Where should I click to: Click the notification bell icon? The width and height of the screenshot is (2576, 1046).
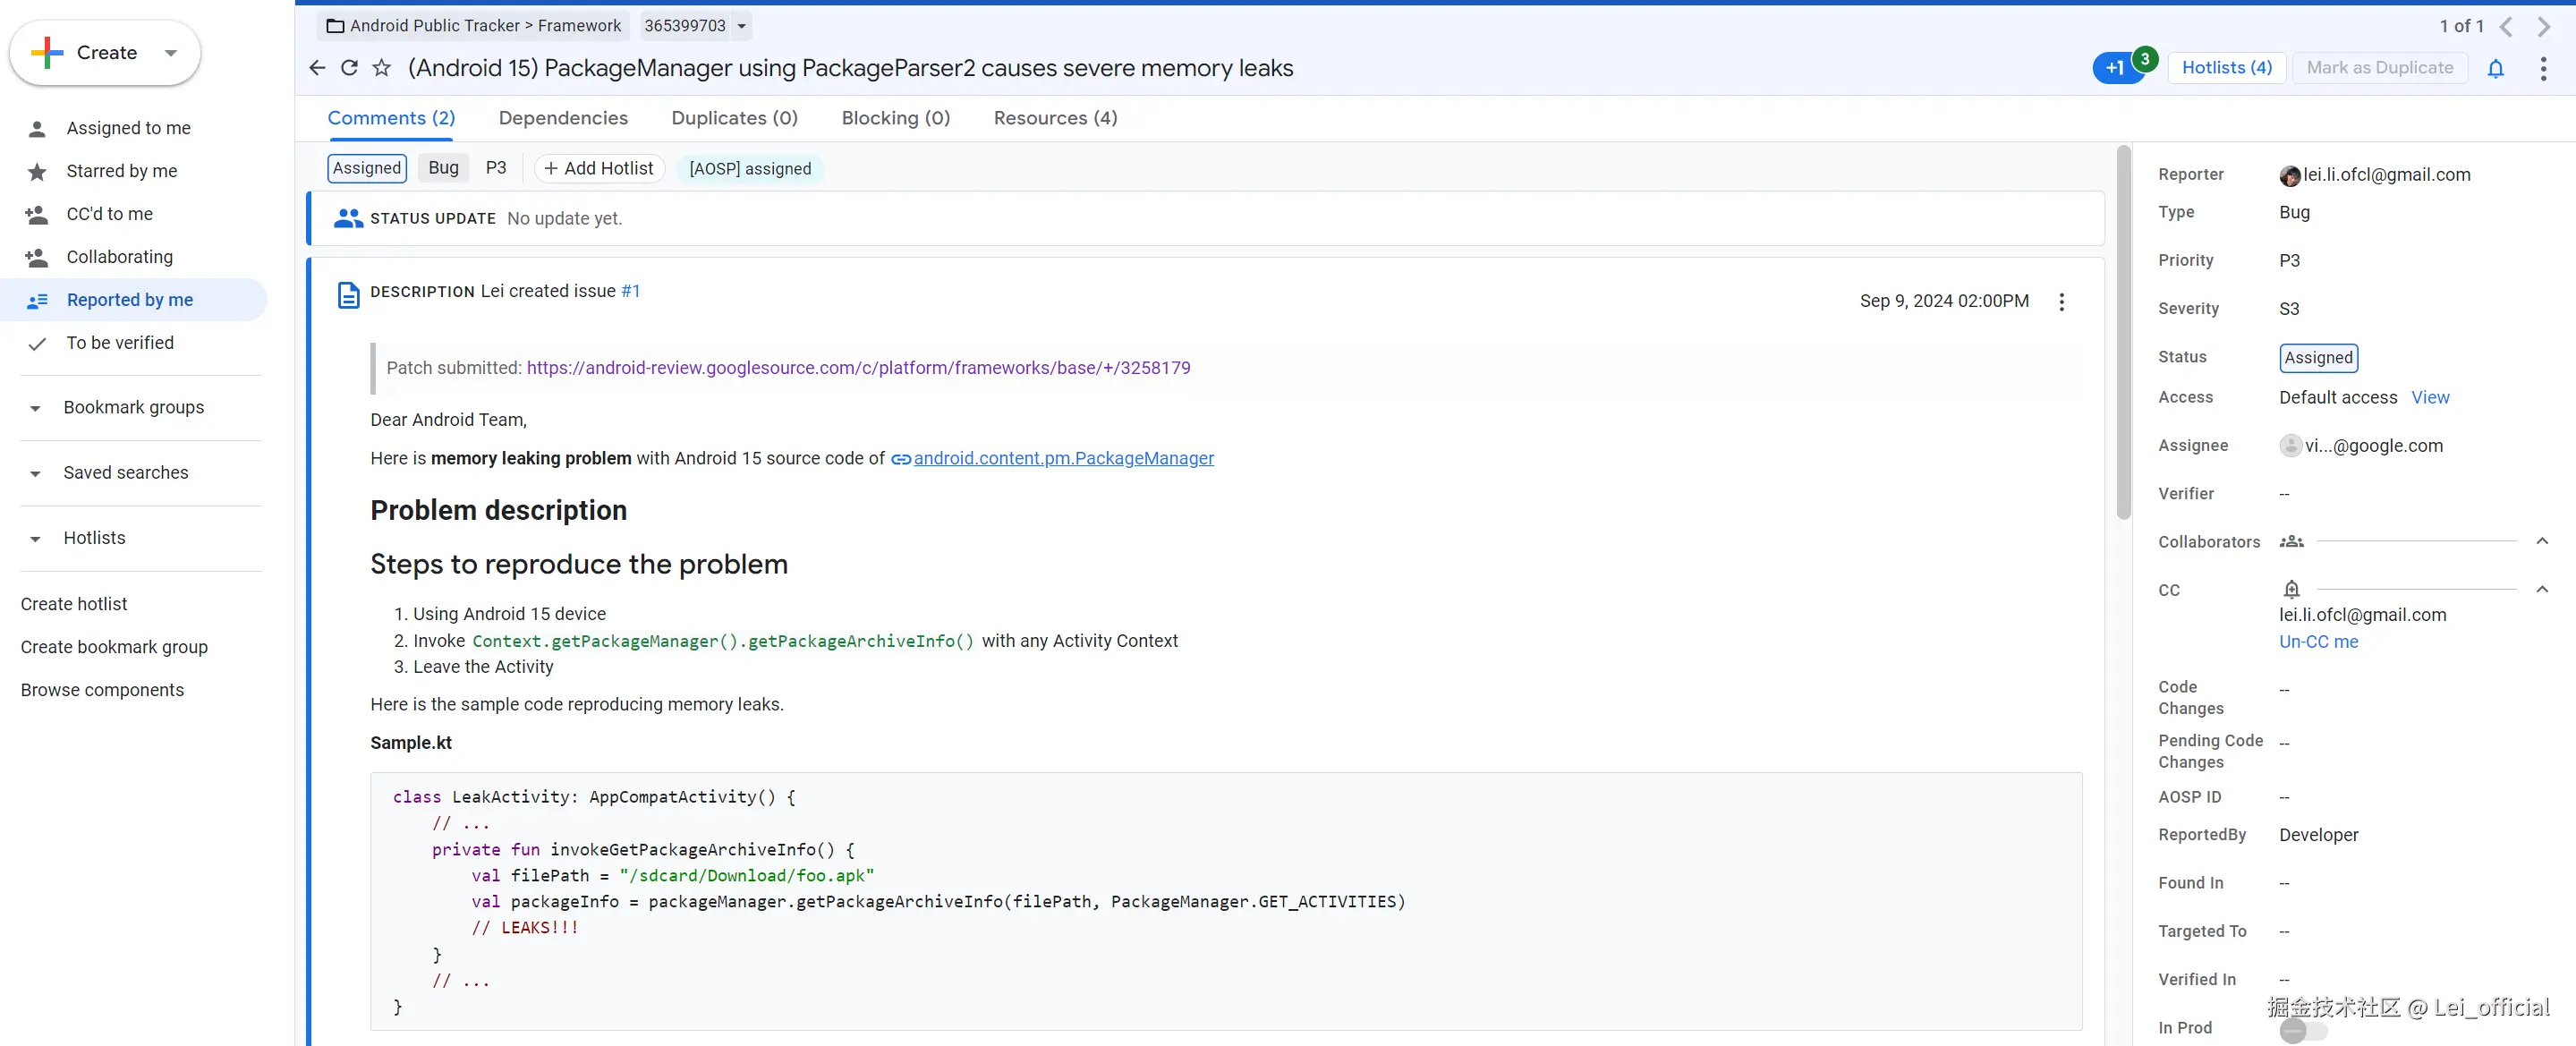point(2495,68)
